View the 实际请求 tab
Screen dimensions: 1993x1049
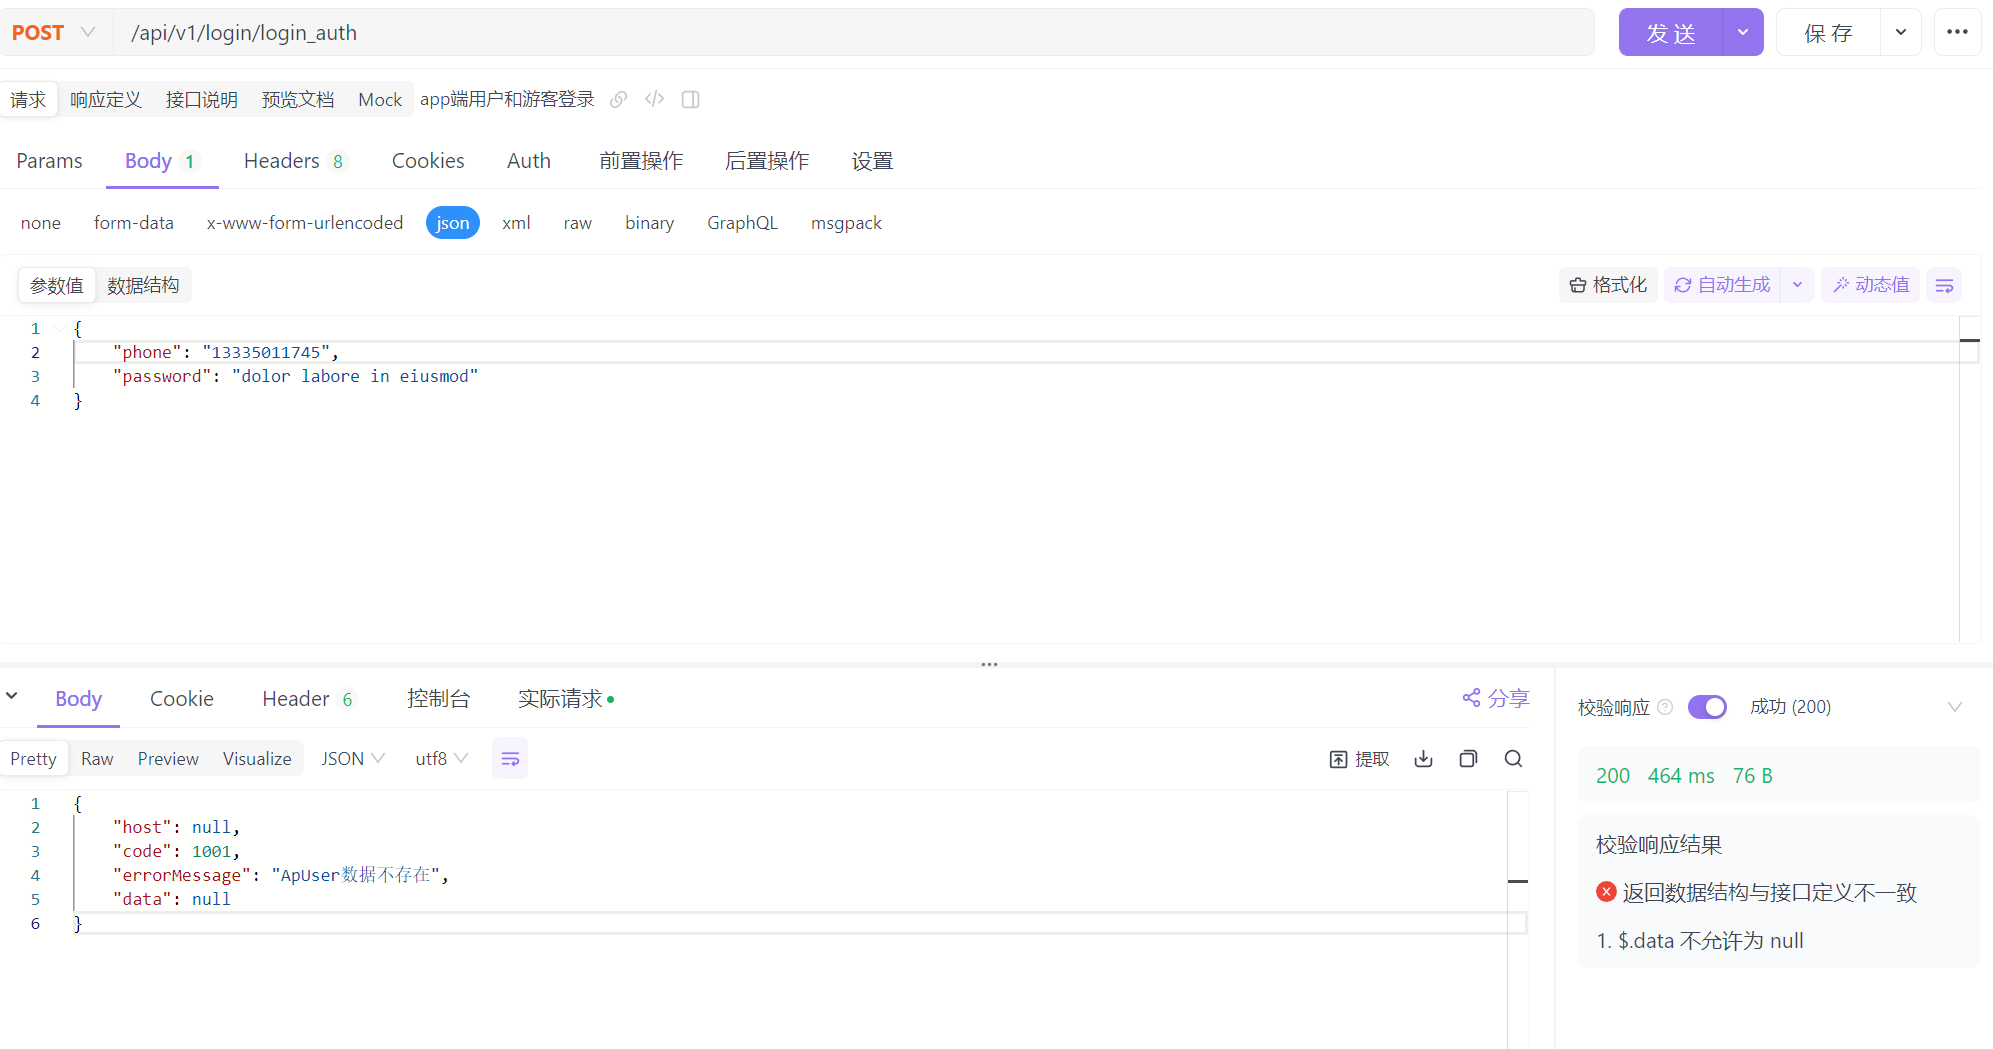(x=566, y=699)
